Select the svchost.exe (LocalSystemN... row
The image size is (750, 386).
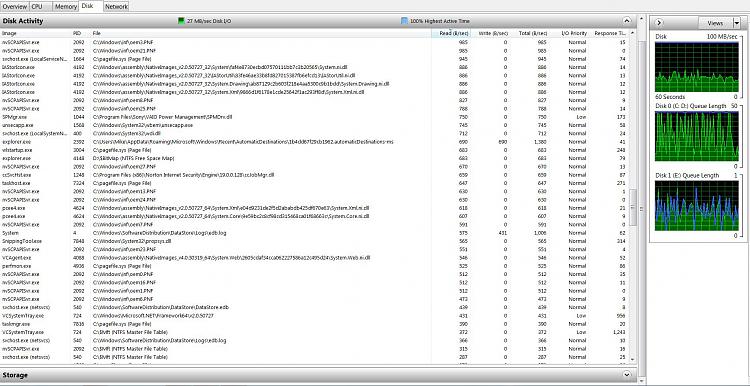pos(315,133)
